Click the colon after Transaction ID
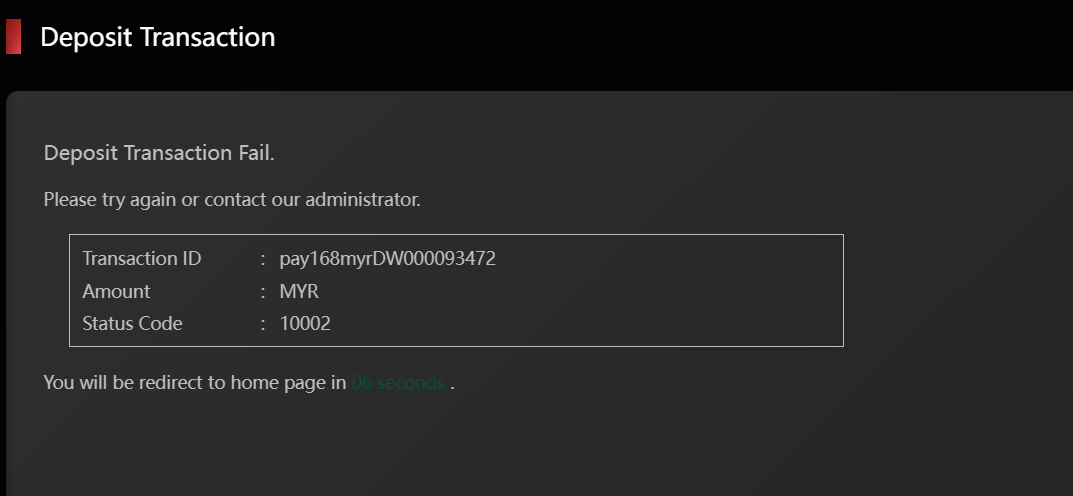The width and height of the screenshot is (1073, 496). pos(262,259)
